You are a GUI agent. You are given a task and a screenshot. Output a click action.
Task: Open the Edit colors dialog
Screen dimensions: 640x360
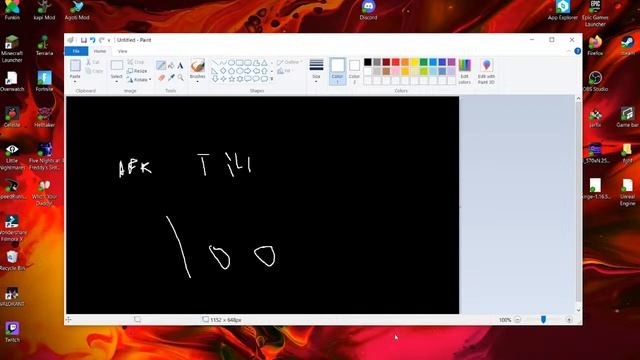click(x=464, y=71)
